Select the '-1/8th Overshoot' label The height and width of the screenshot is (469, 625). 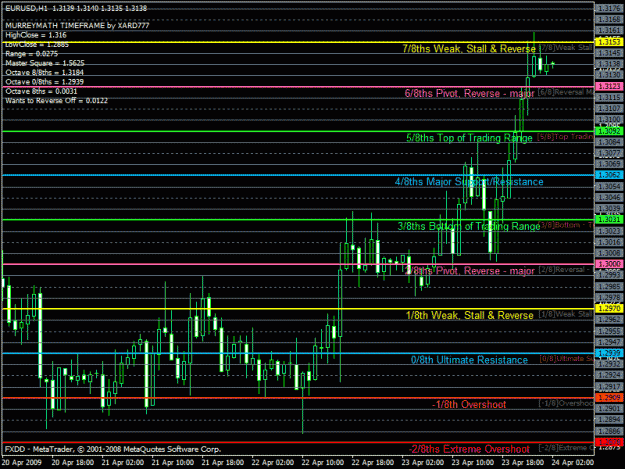click(469, 404)
